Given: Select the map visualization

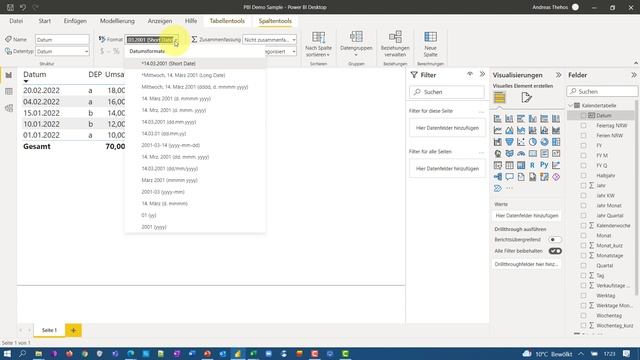Looking at the screenshot, I should pos(498,154).
